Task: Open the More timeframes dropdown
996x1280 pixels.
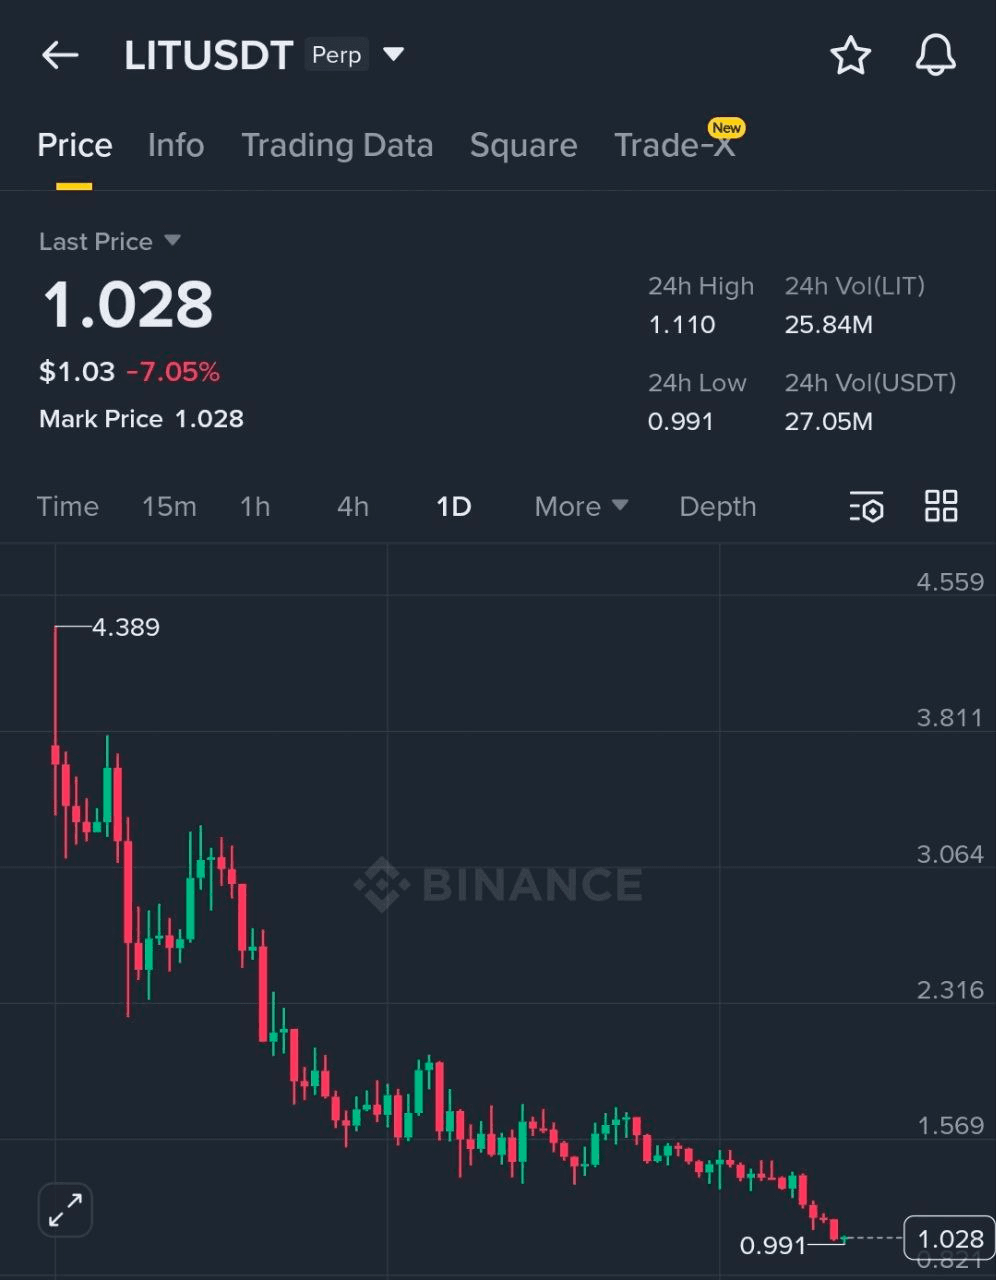Action: pos(581,507)
